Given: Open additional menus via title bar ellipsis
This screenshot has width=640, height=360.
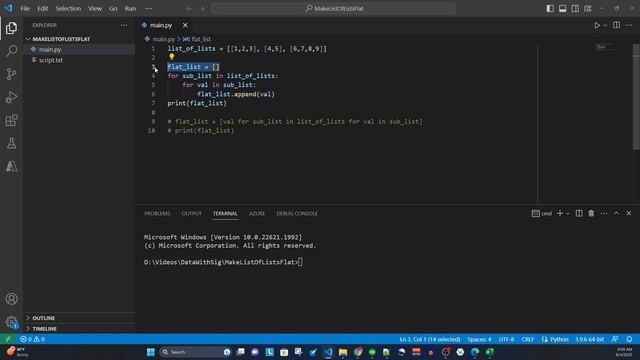Looking at the screenshot, I should tap(149, 9).
